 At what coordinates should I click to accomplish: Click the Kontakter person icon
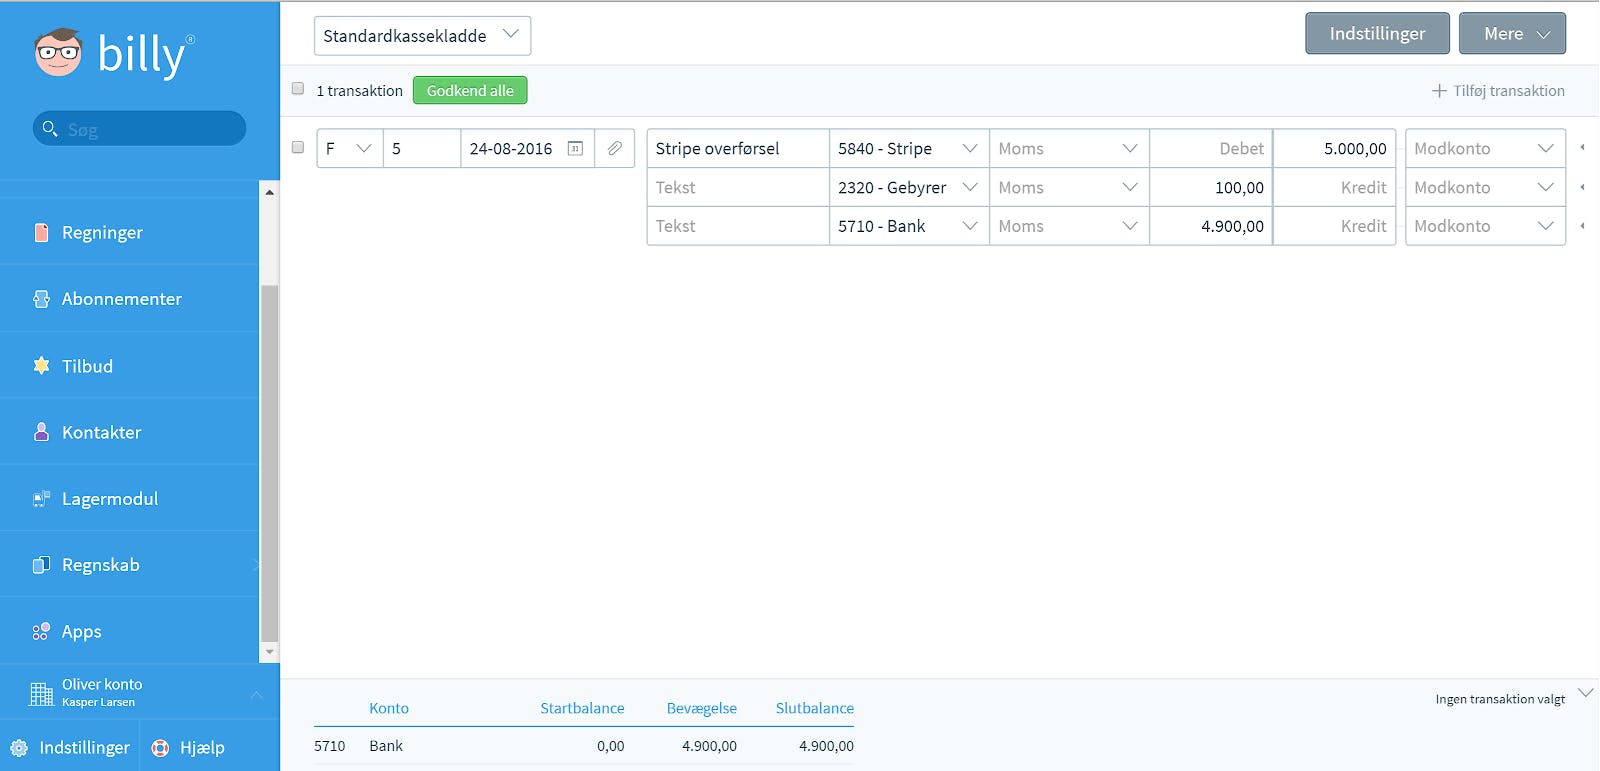[41, 432]
